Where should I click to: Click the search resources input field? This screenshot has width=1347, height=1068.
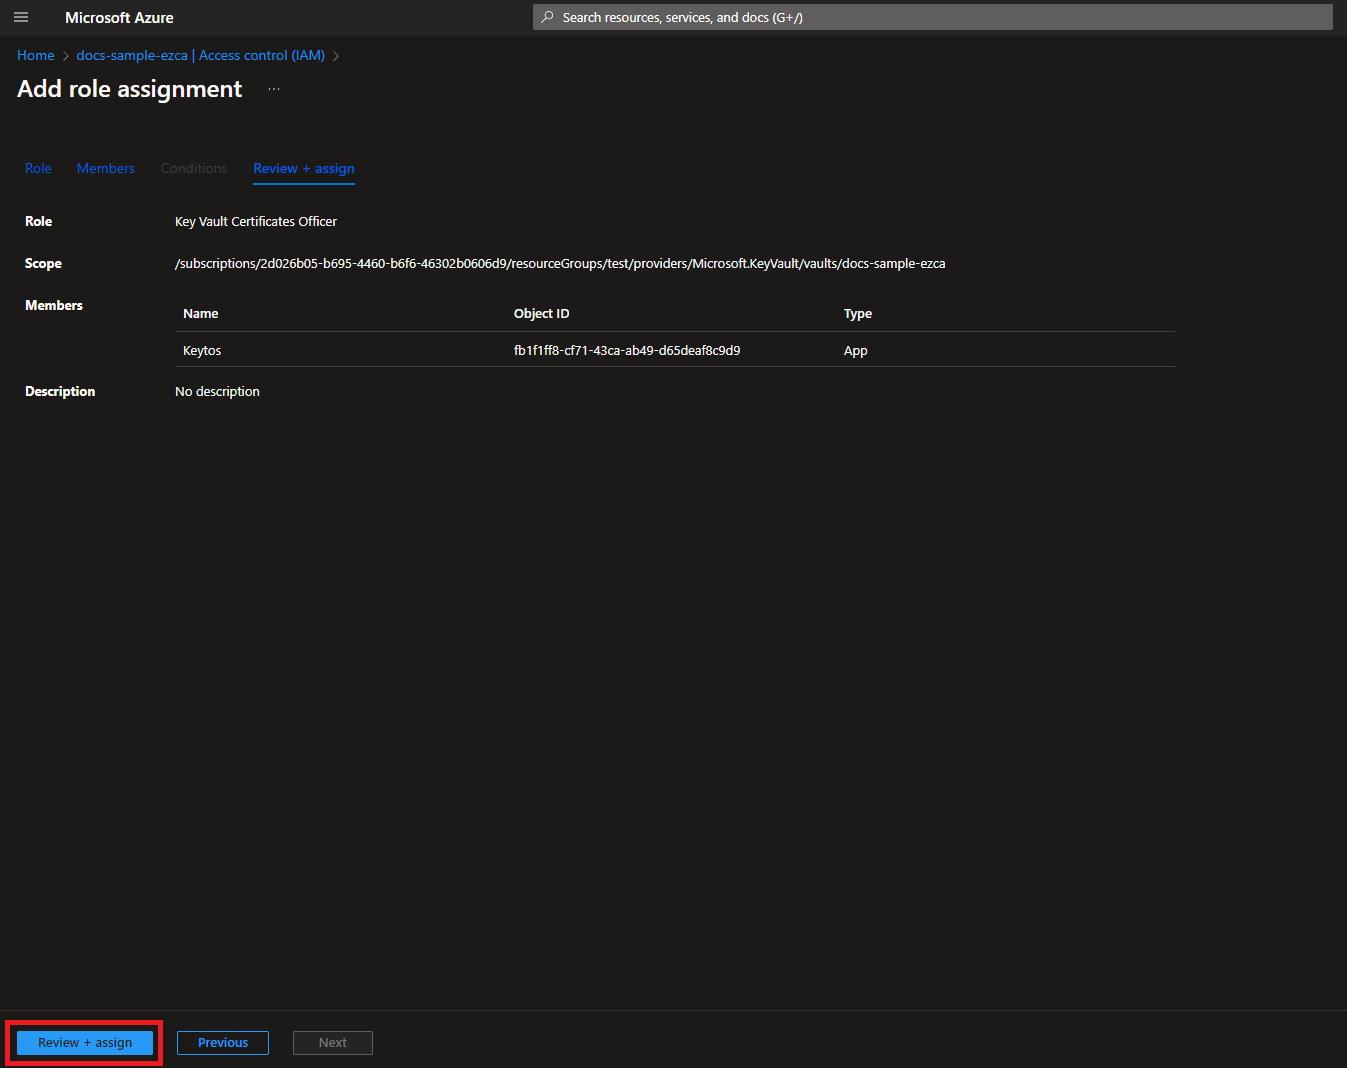click(x=932, y=17)
